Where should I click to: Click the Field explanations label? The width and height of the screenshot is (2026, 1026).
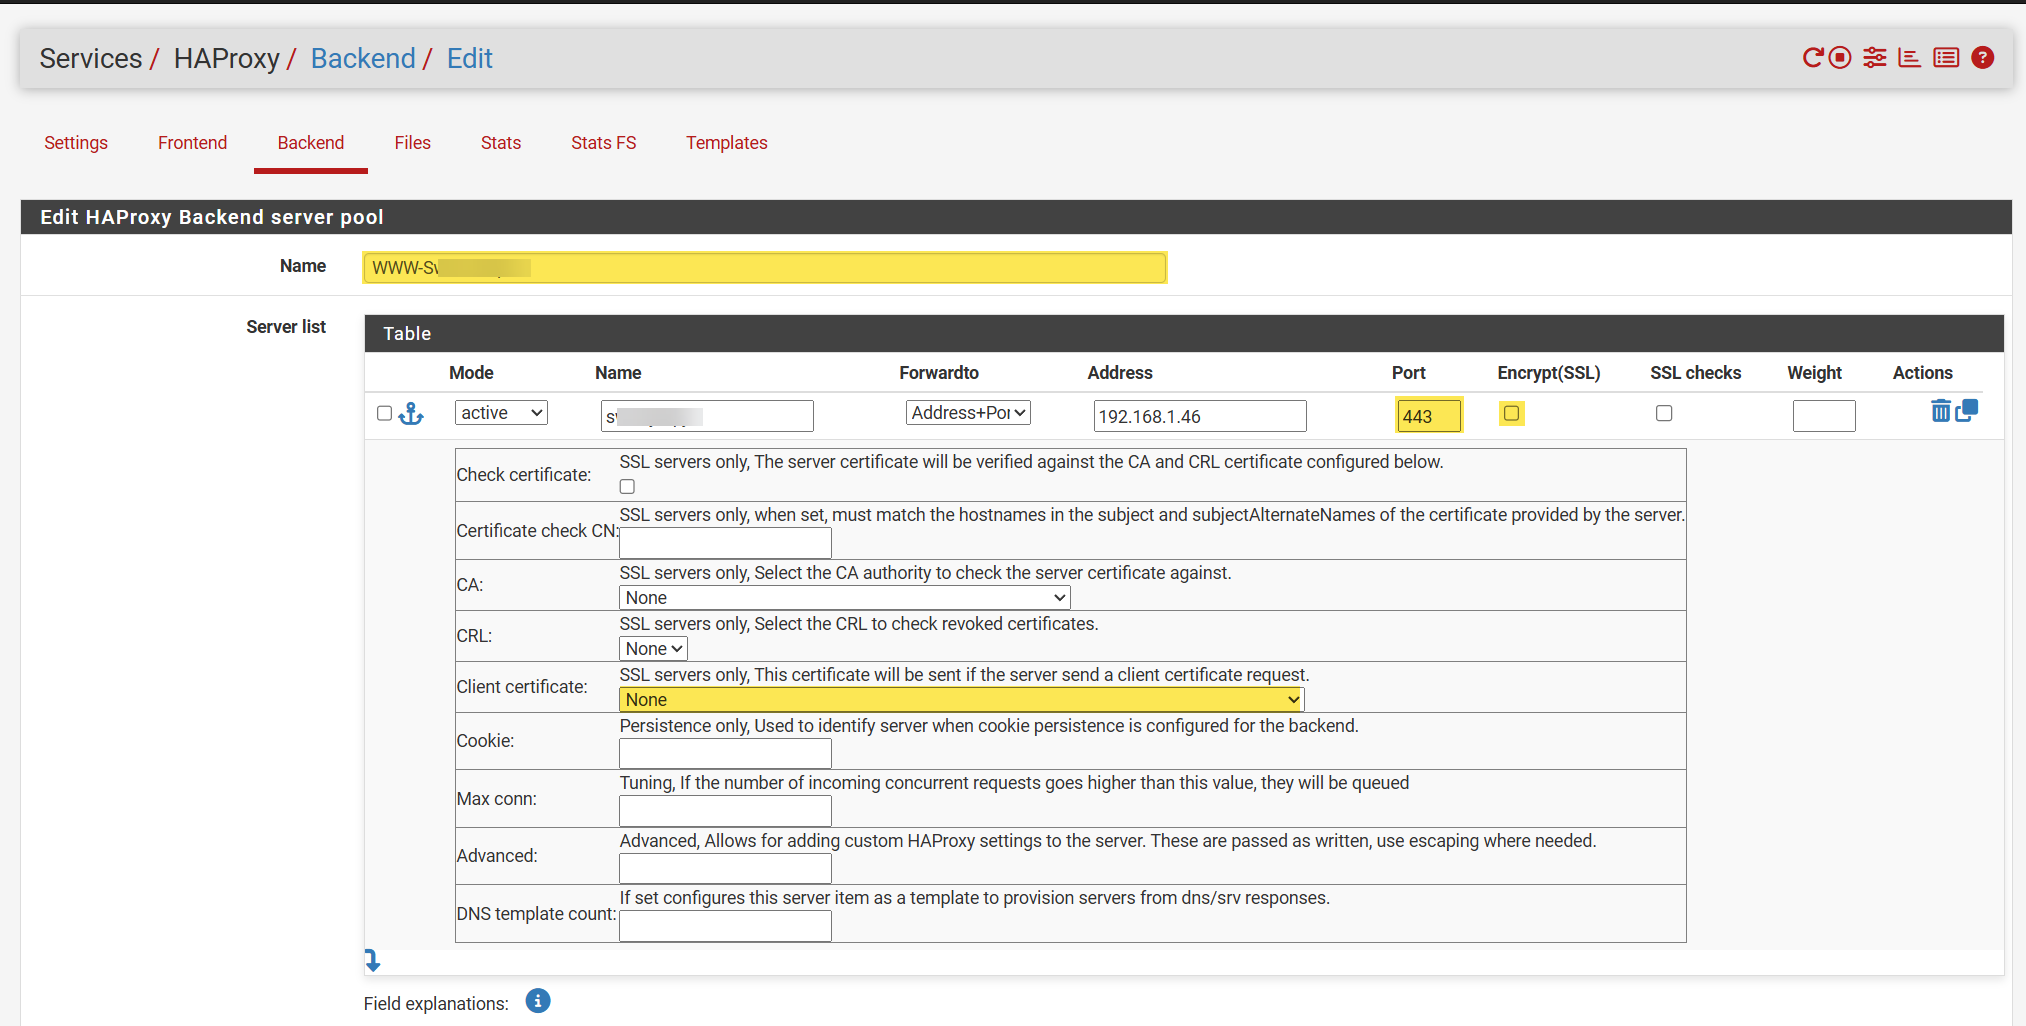pyautogui.click(x=436, y=1003)
